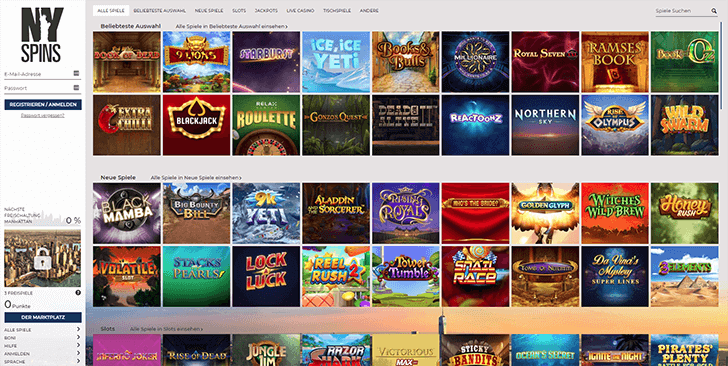Launch the Starburst slot

pyautogui.click(x=266, y=62)
